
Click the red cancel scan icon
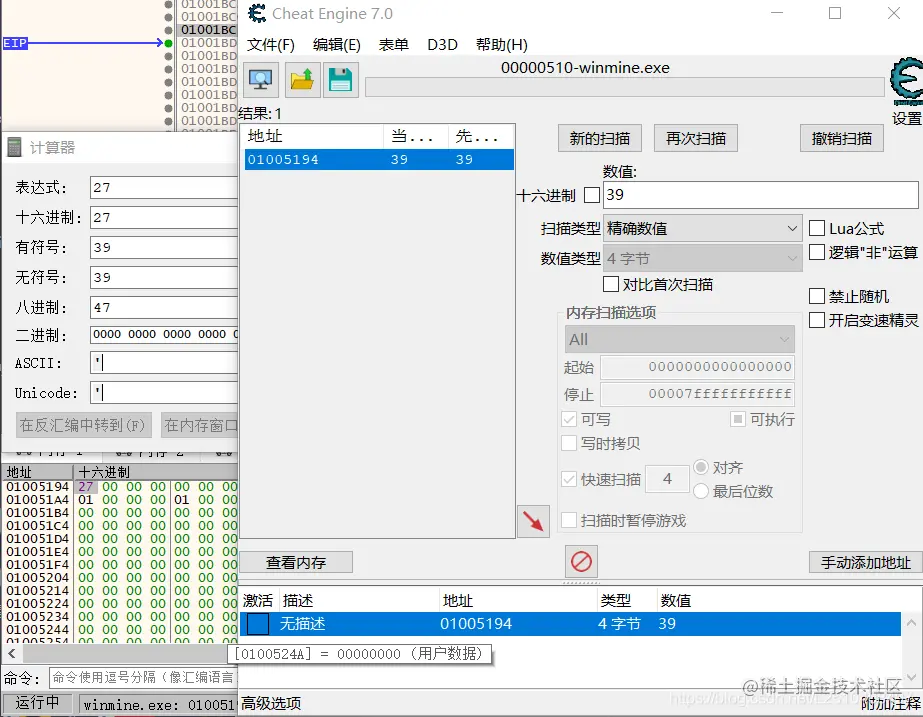pyautogui.click(x=580, y=563)
